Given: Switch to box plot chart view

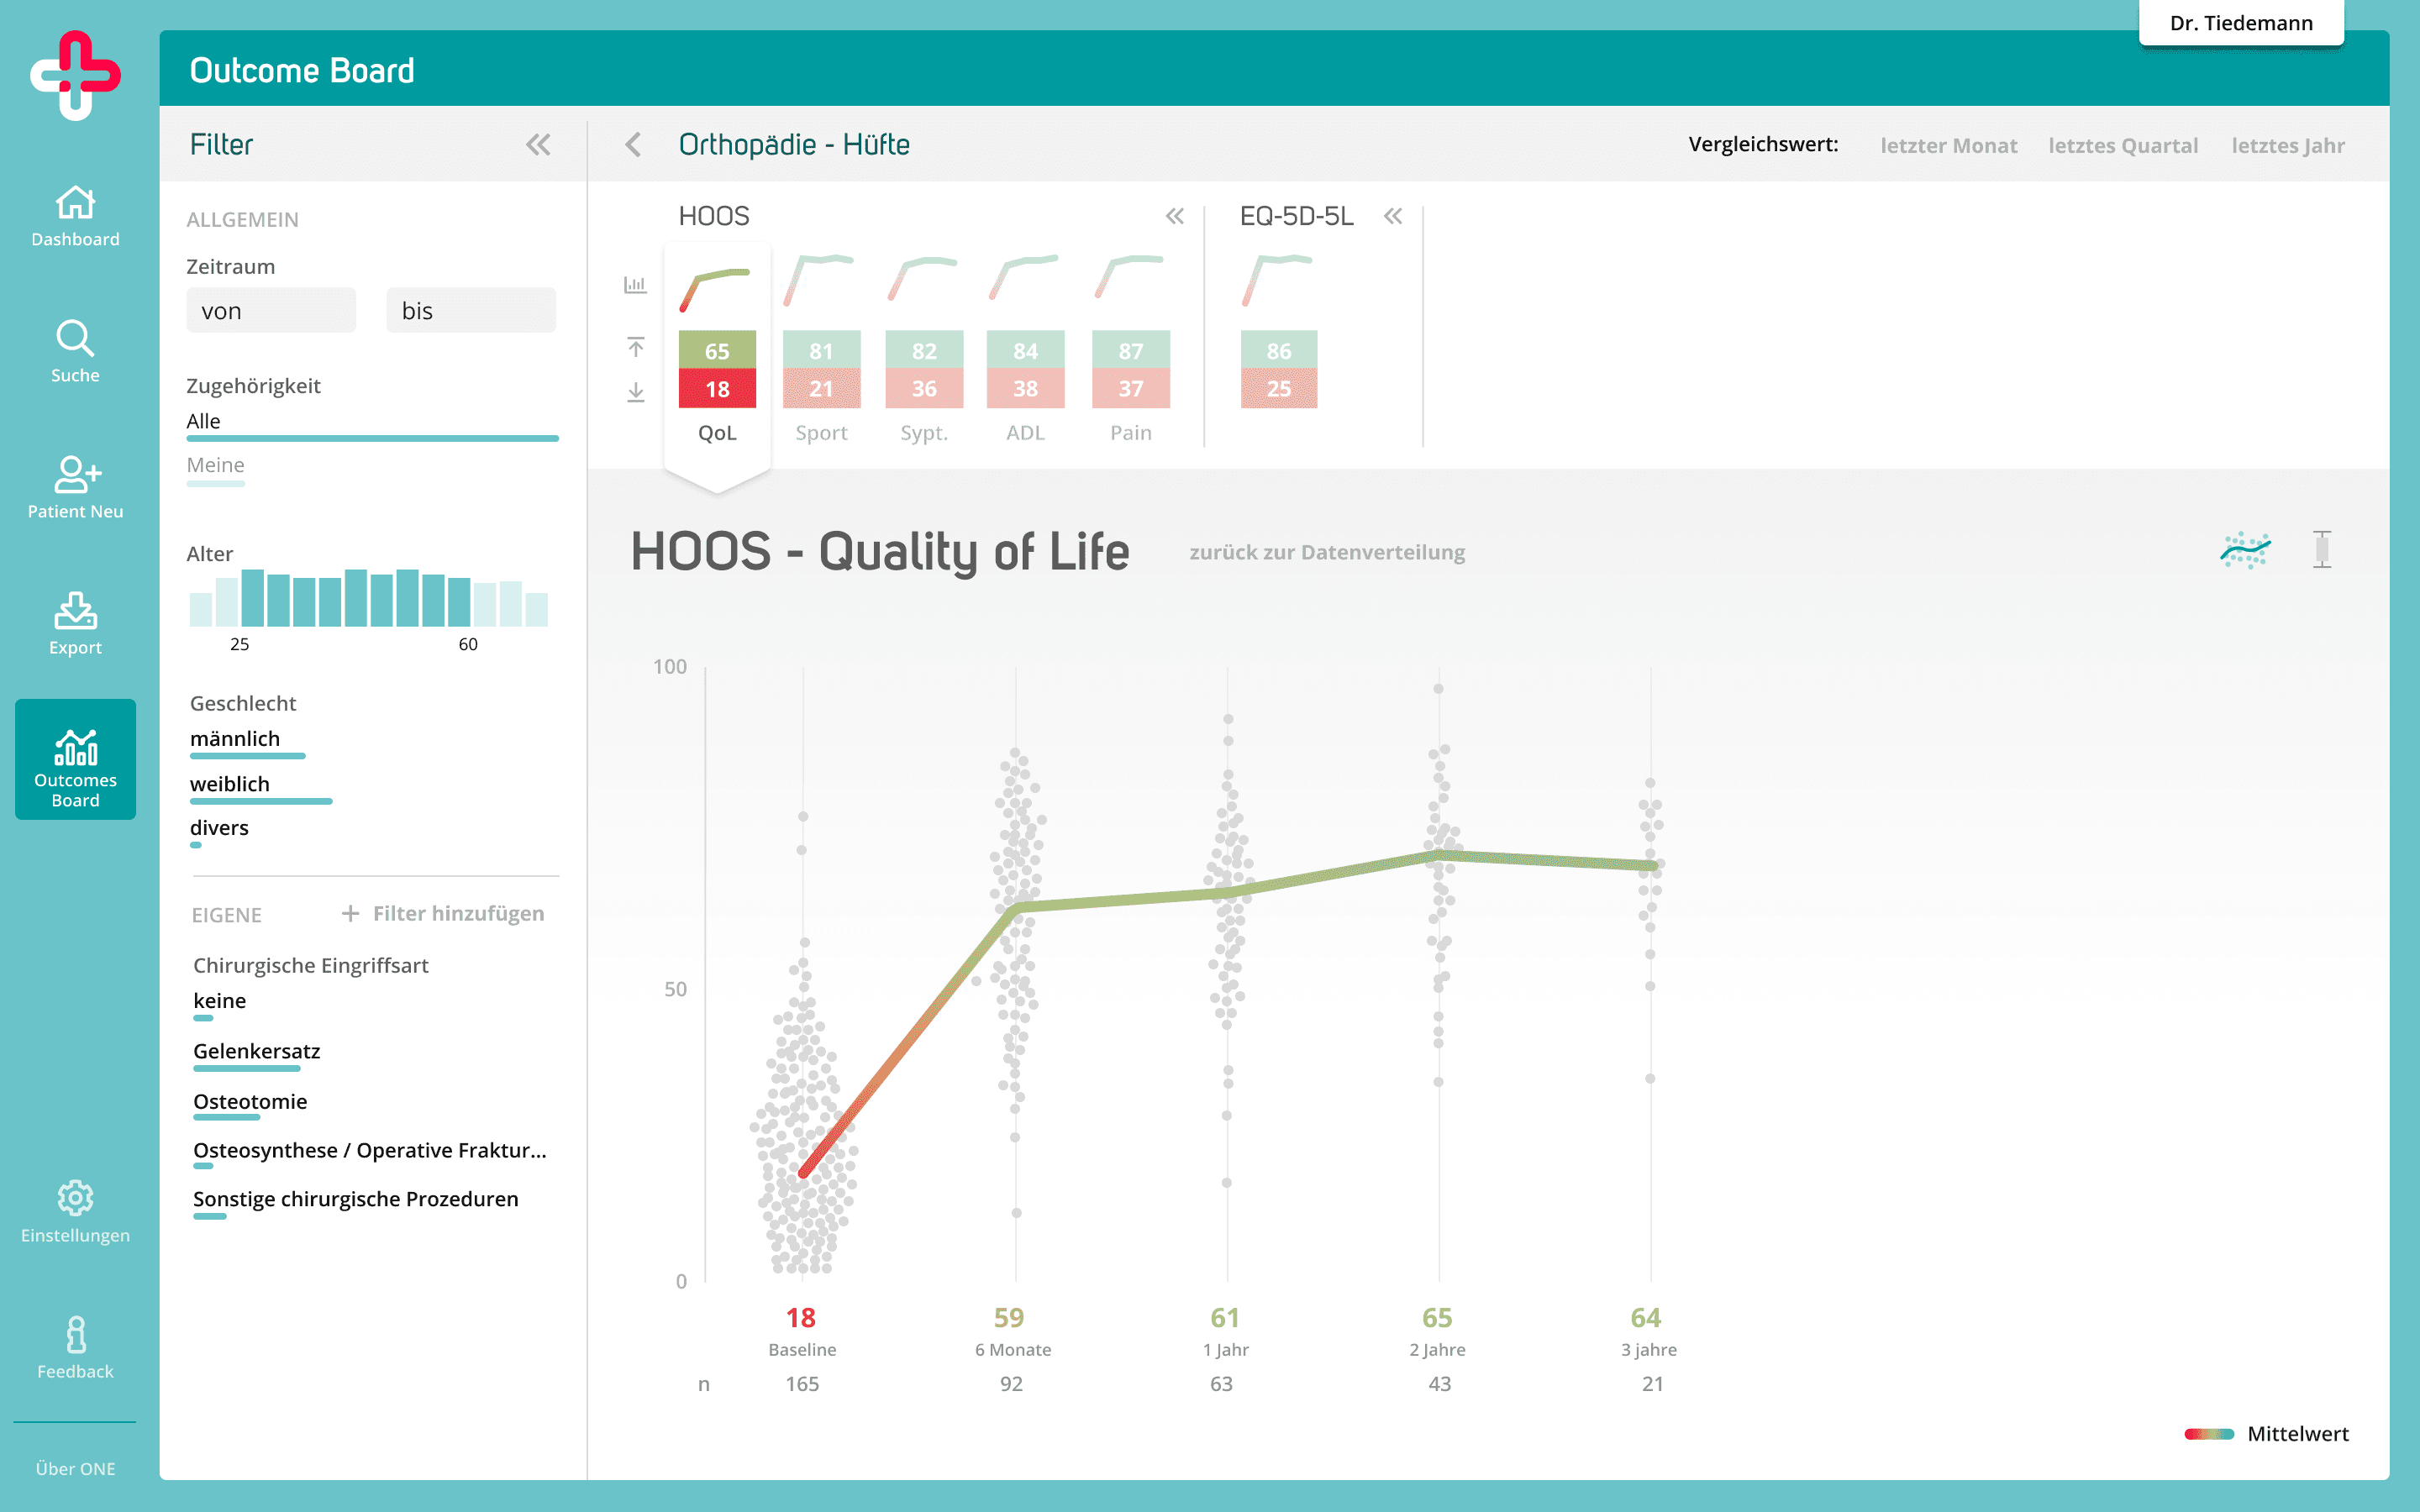Looking at the screenshot, I should (2322, 550).
